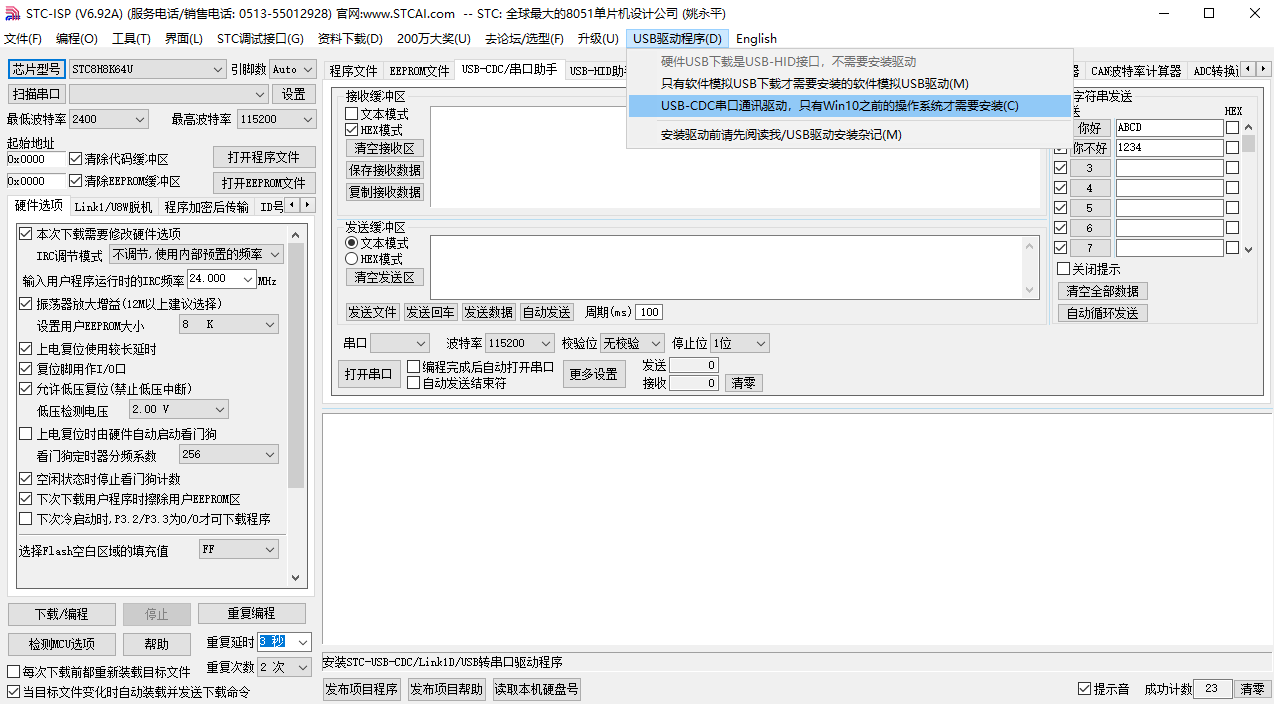The height and width of the screenshot is (704, 1274).
Task: Open the 重复次数 dropdown
Action: point(285,667)
